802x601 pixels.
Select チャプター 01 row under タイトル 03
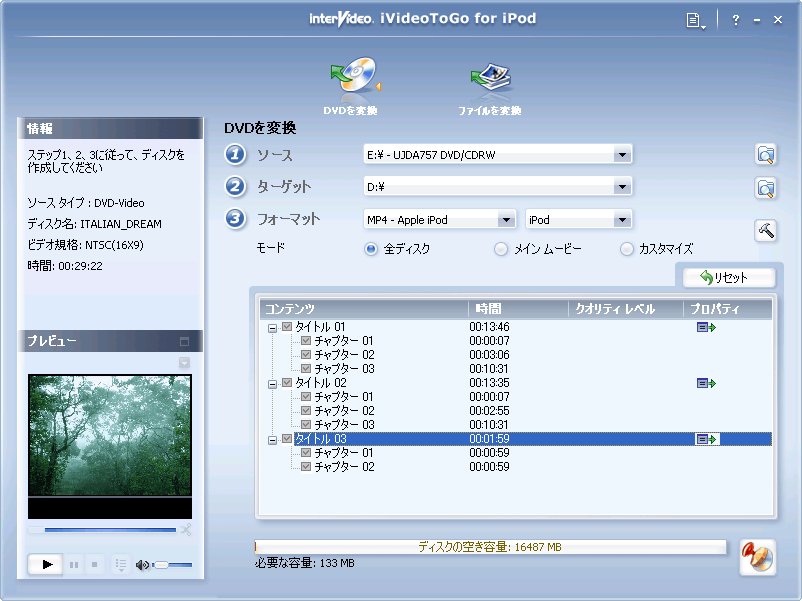[344, 453]
